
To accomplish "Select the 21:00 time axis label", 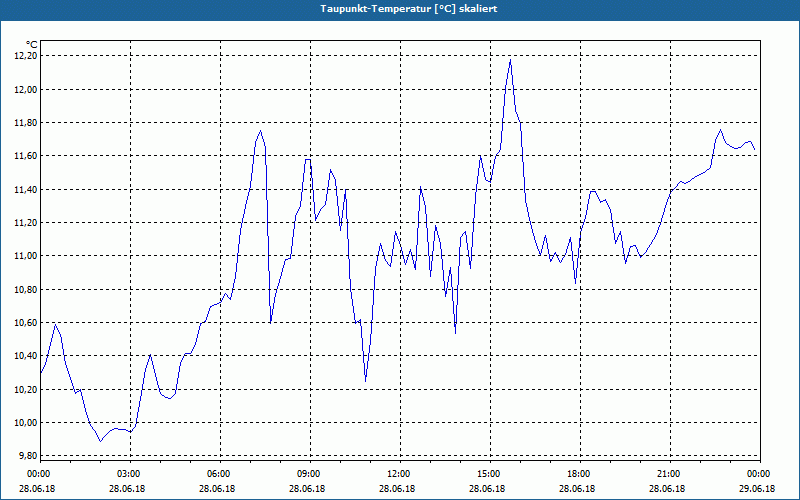I will (x=670, y=473).
